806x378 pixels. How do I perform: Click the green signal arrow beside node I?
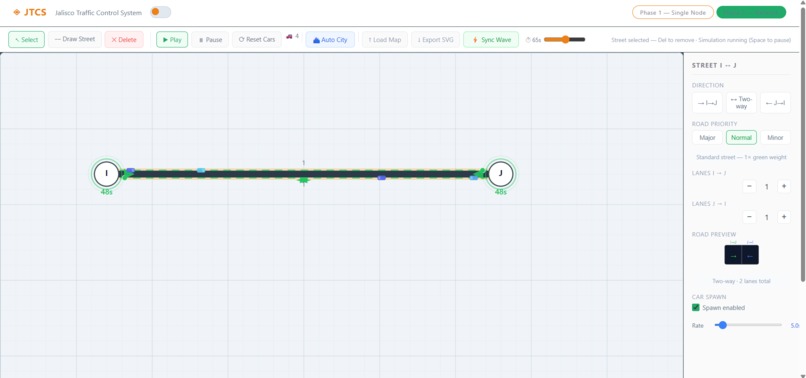[127, 175]
